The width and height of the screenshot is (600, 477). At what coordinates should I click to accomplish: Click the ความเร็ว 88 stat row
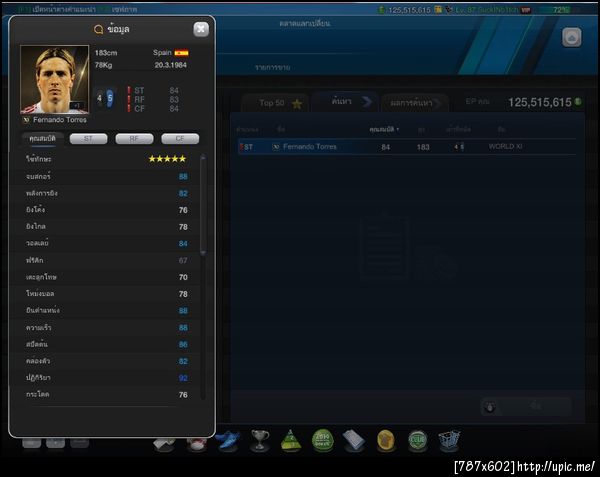click(106, 328)
